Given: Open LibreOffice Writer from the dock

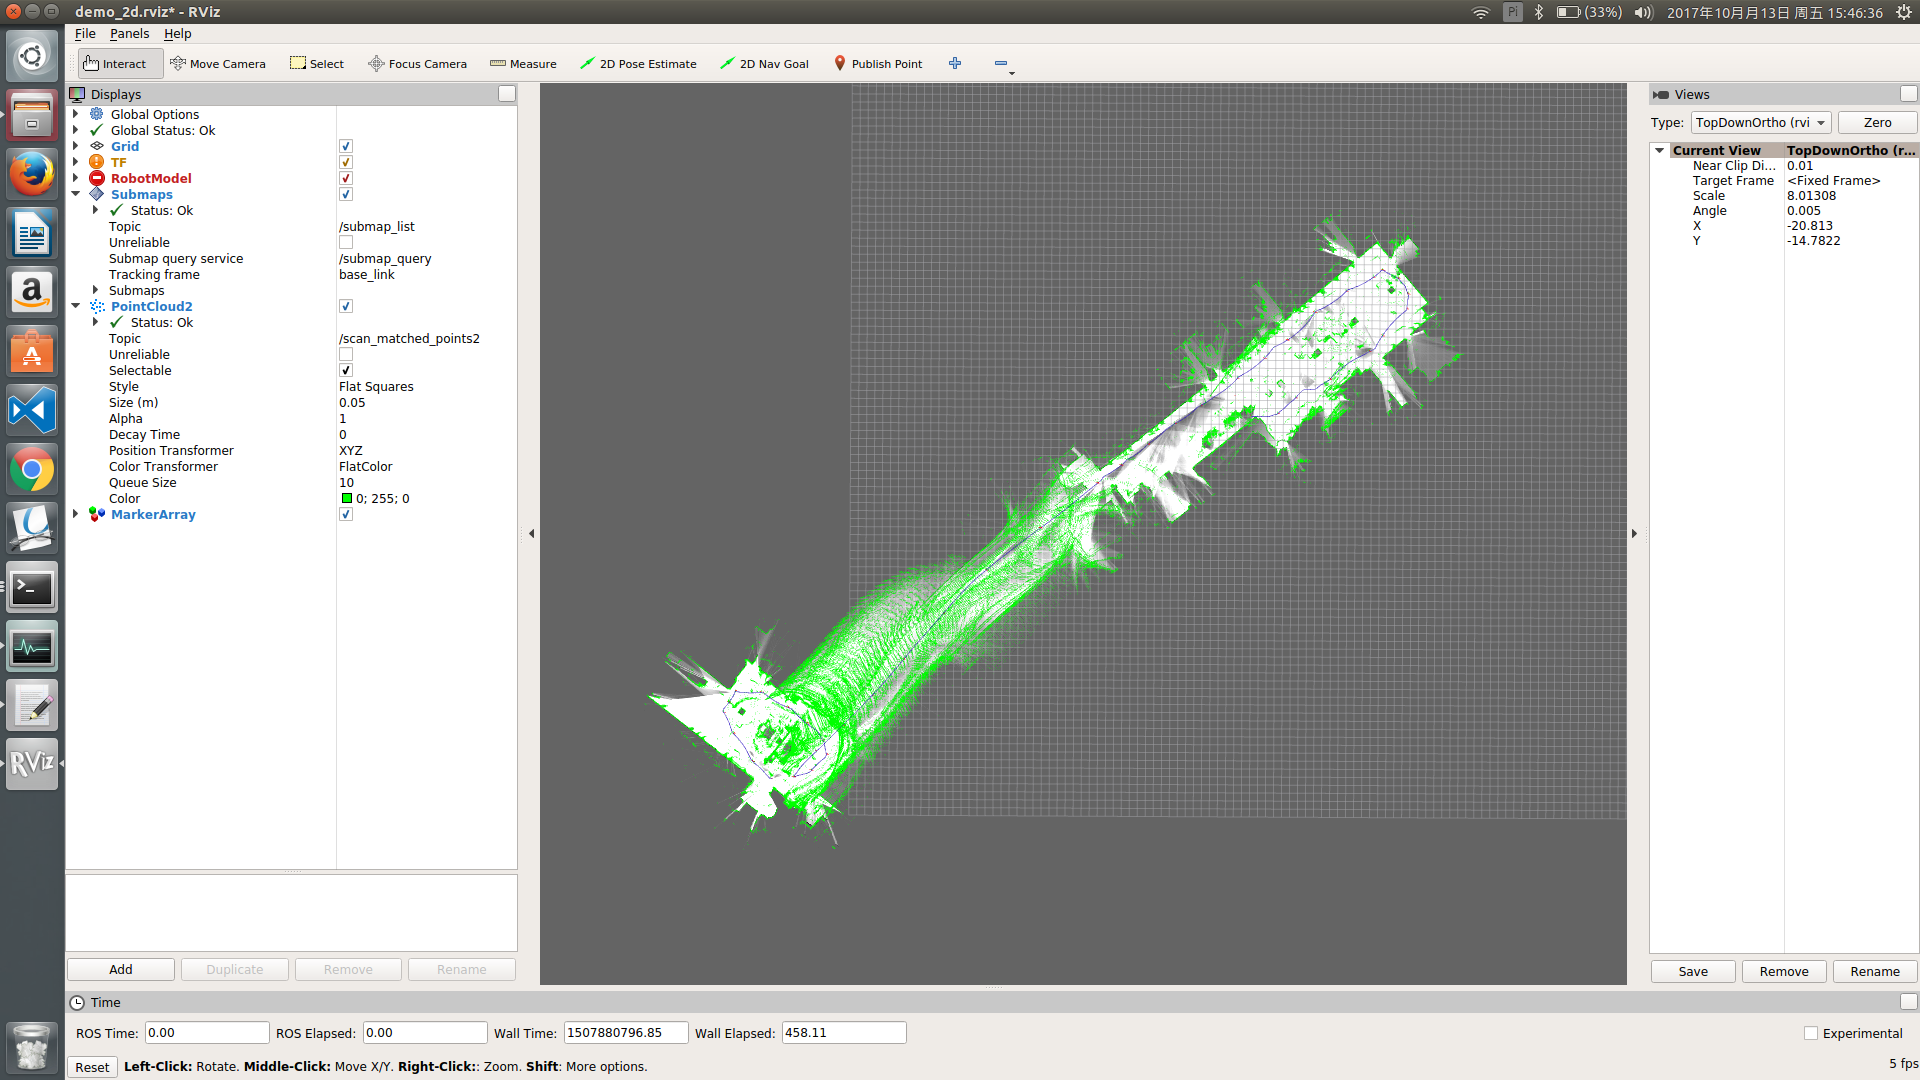Looking at the screenshot, I should 32,233.
